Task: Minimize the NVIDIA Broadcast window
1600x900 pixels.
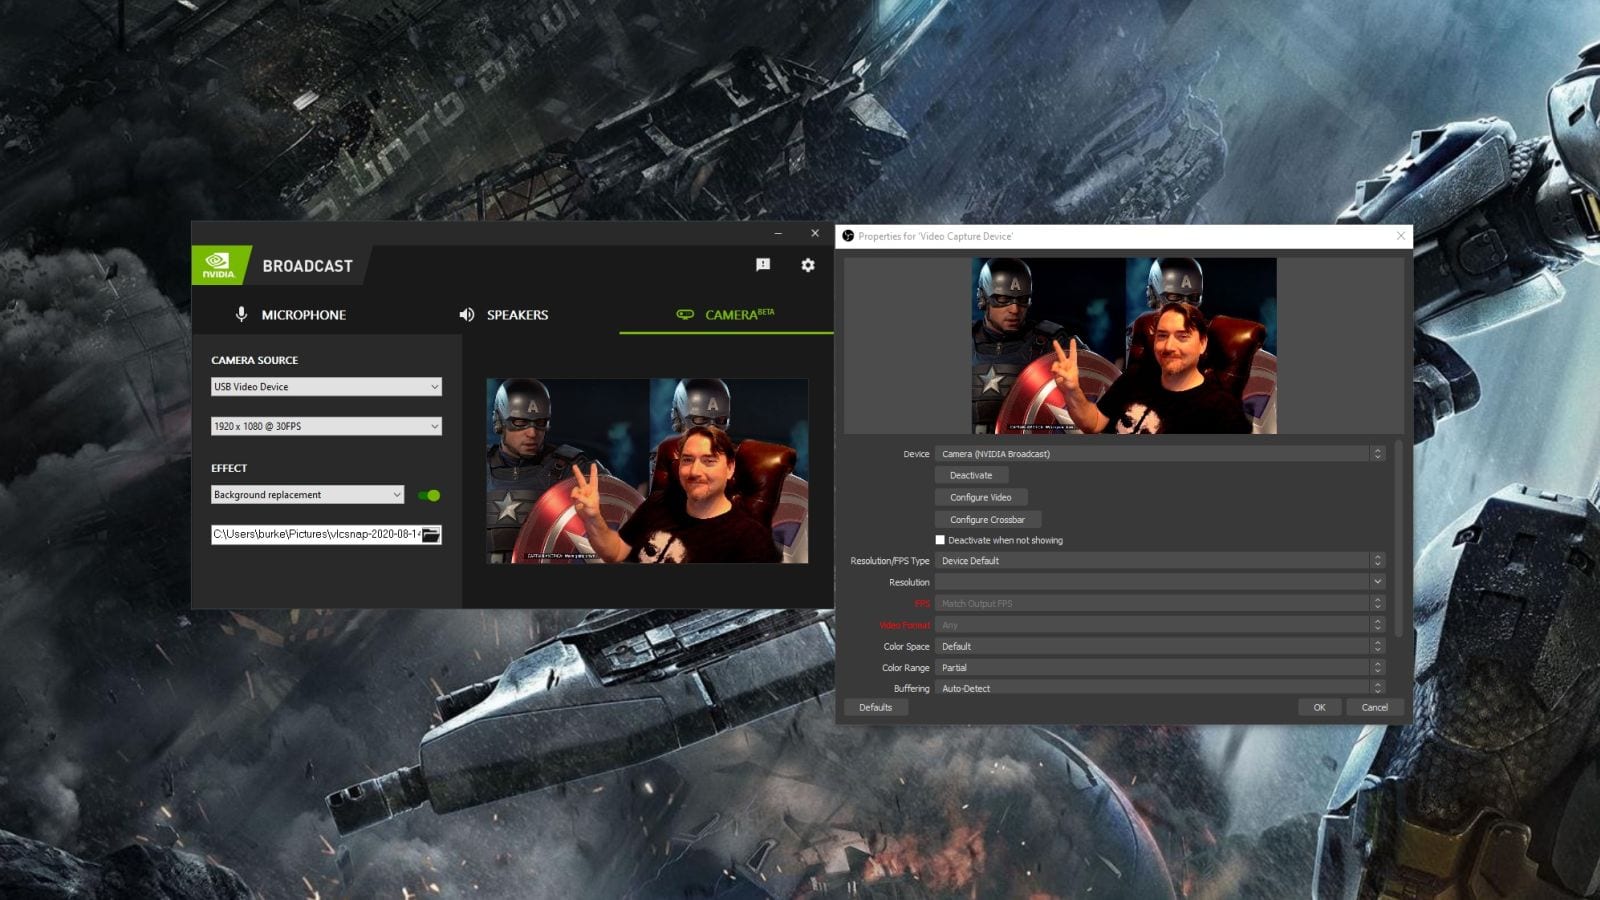Action: 777,233
